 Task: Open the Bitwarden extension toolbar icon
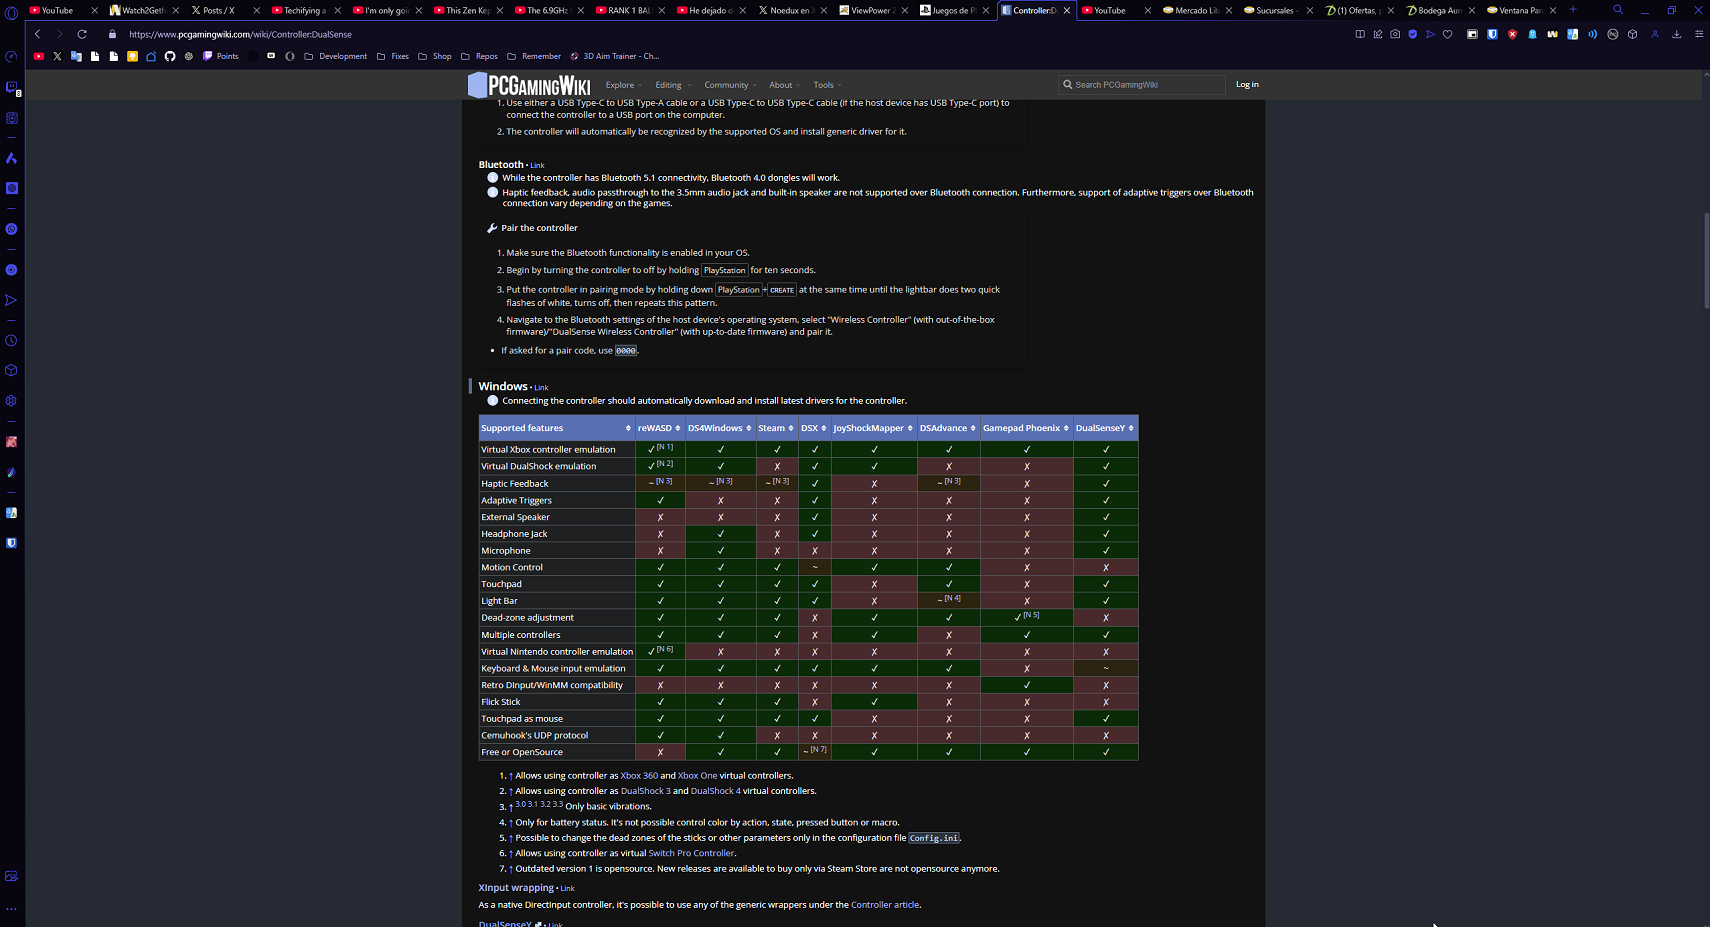point(1492,34)
